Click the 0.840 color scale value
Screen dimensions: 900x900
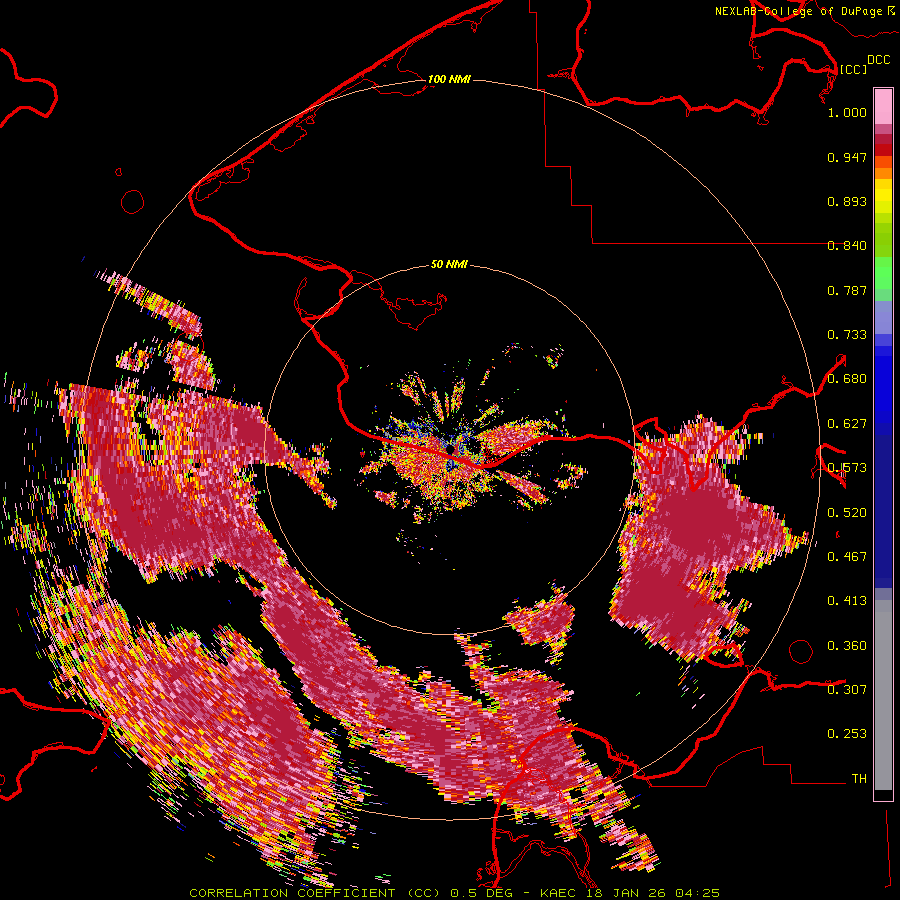pos(847,246)
